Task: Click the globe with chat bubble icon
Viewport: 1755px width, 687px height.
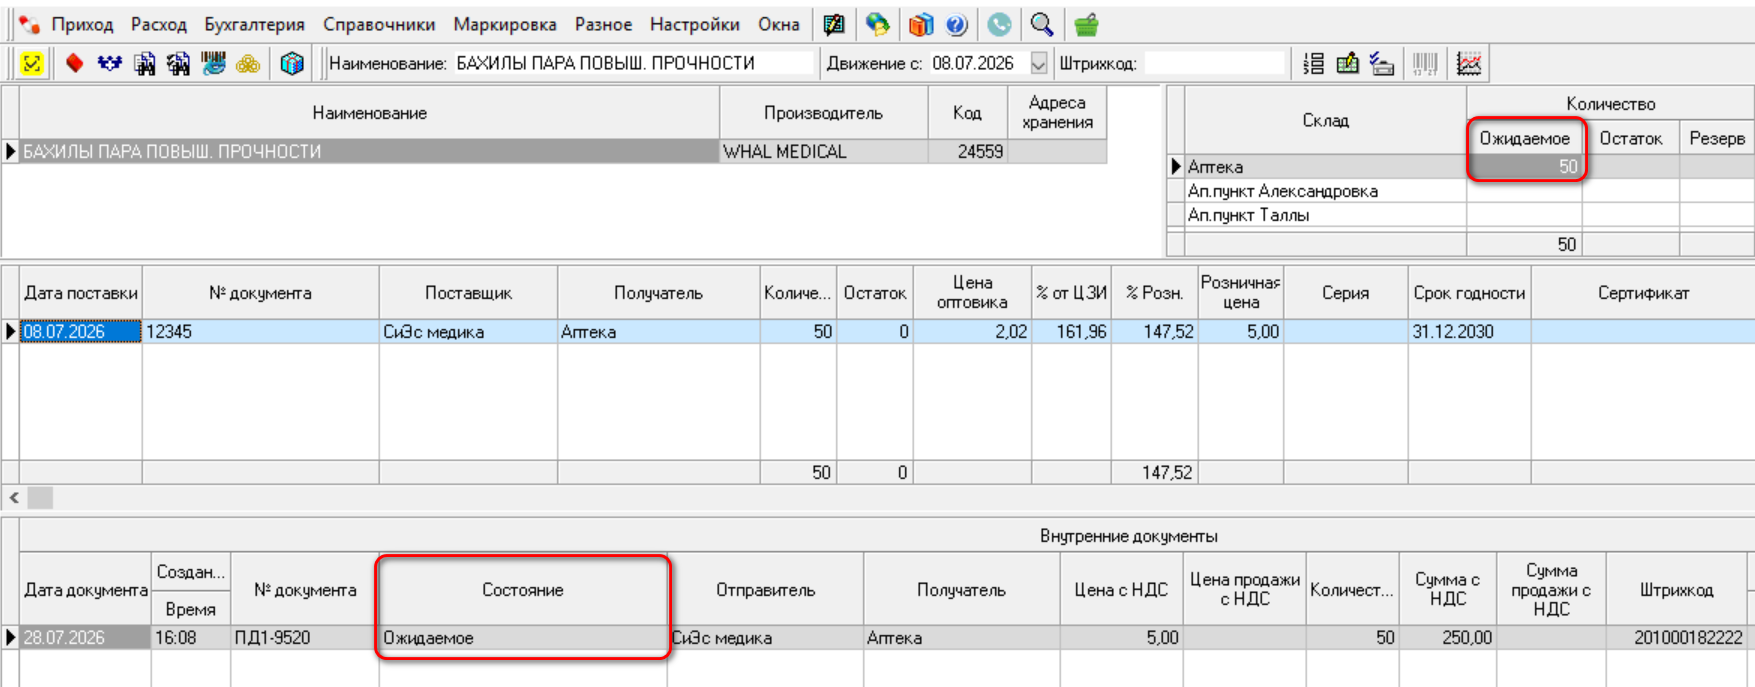Action: tap(878, 24)
